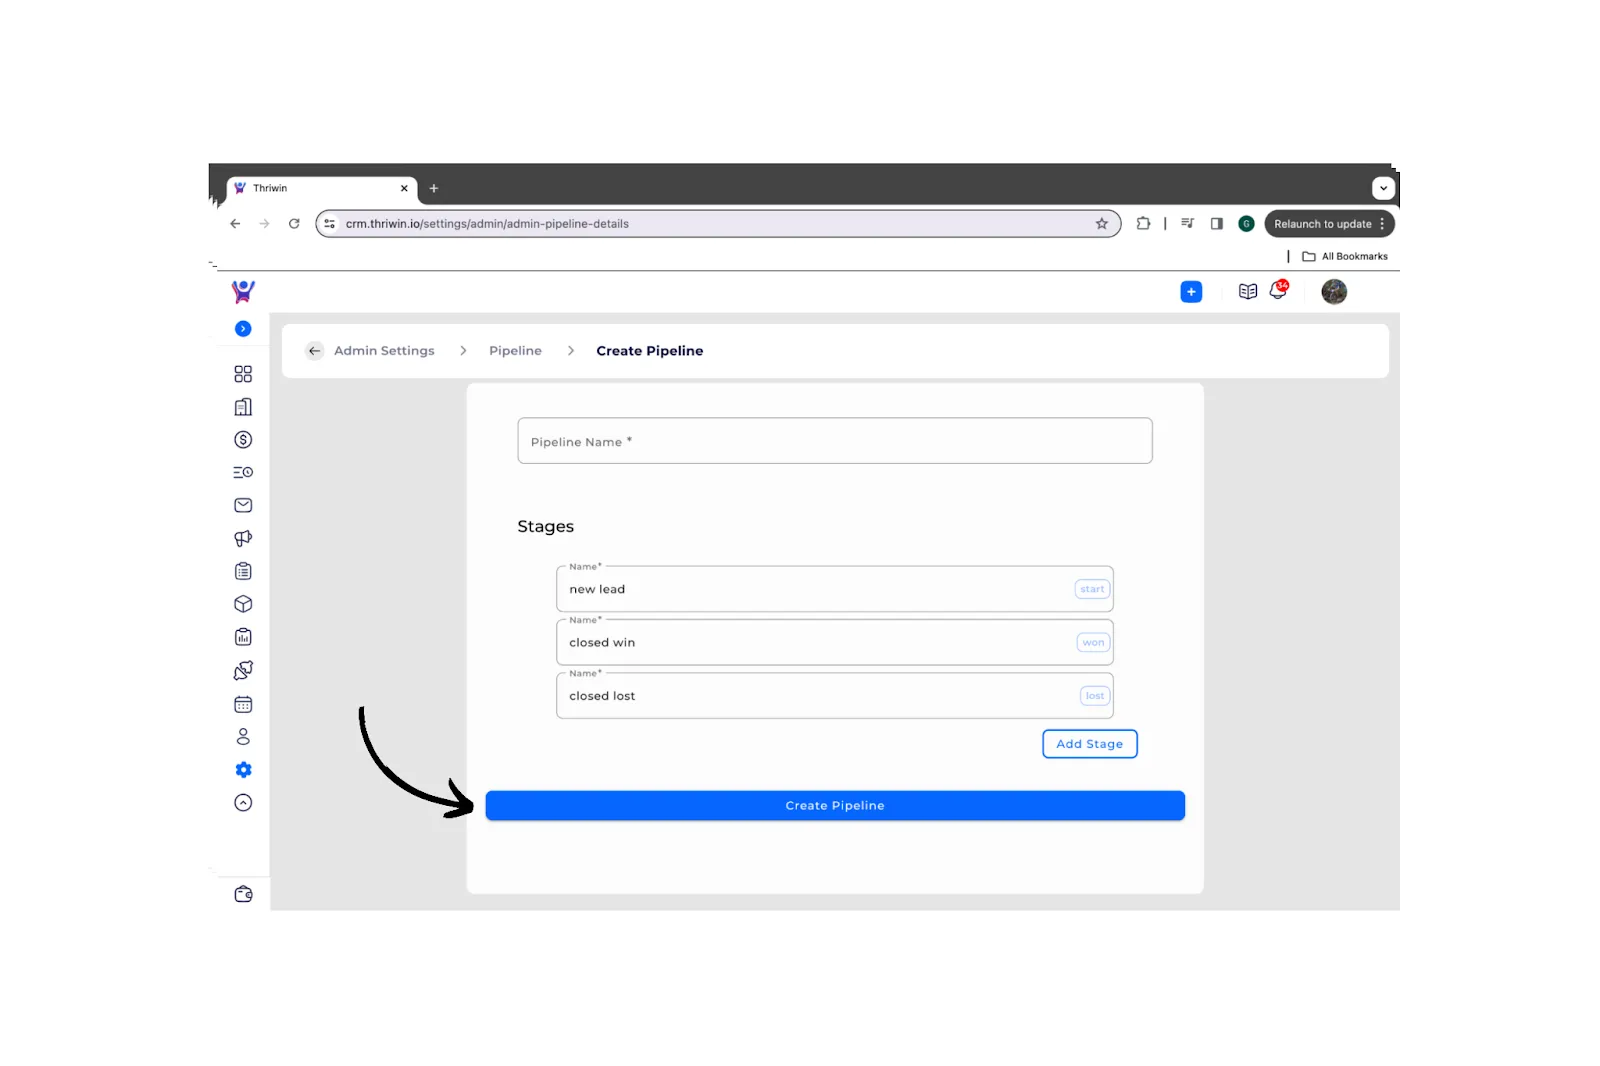Collapse the circled up-chevron in sidebar
The image size is (1600, 1066).
pos(243,803)
